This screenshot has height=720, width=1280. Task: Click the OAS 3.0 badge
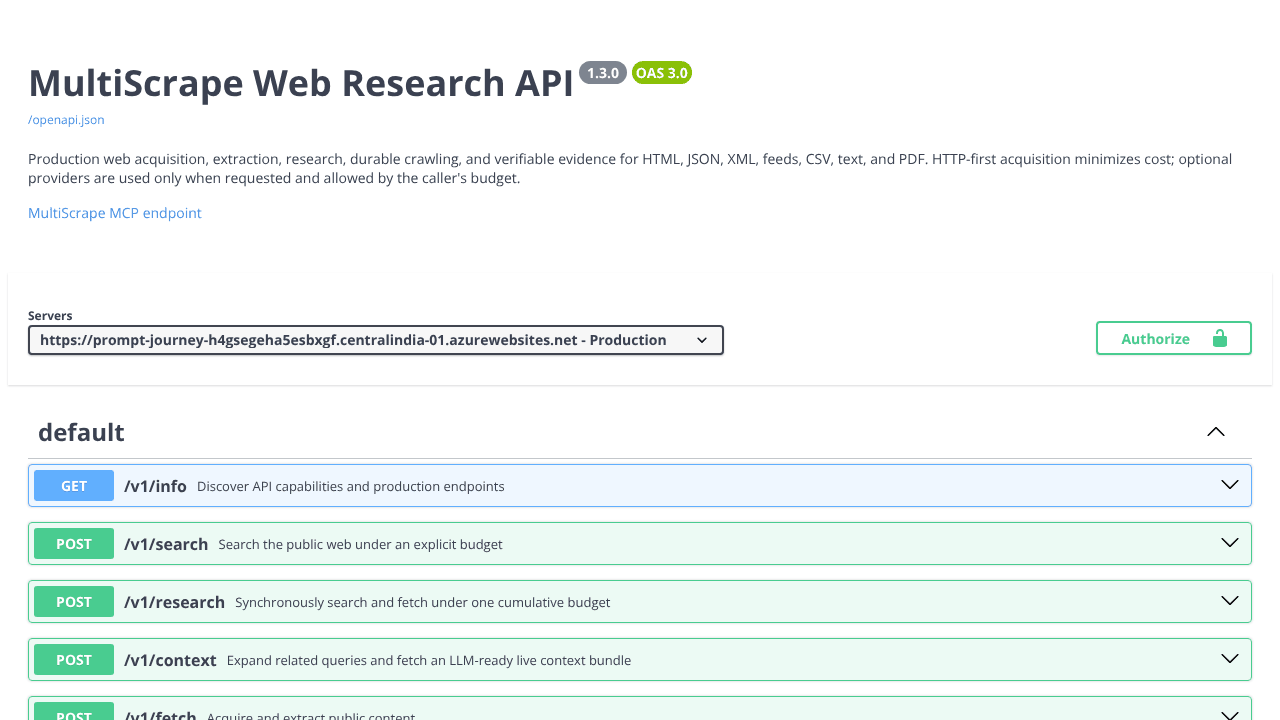tap(662, 73)
